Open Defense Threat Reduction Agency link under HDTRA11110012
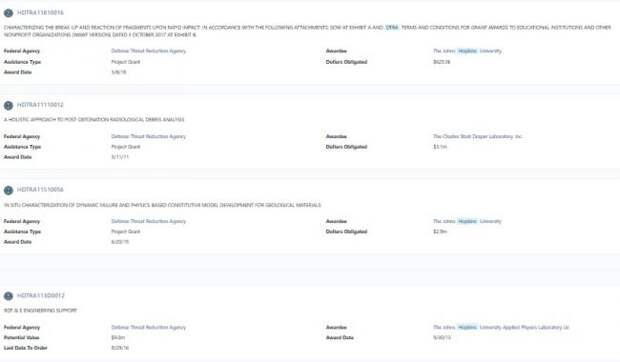 [x=148, y=136]
